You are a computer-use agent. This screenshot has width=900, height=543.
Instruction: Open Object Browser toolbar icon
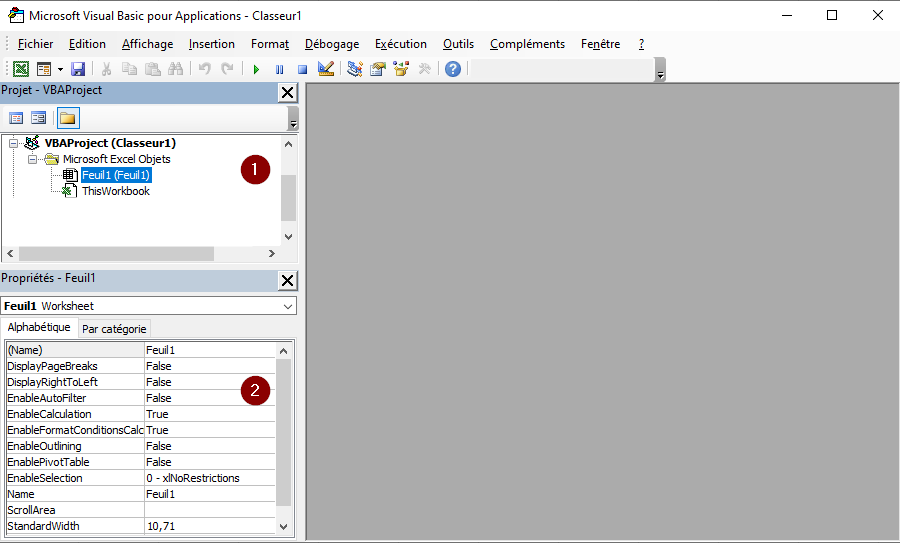point(401,69)
